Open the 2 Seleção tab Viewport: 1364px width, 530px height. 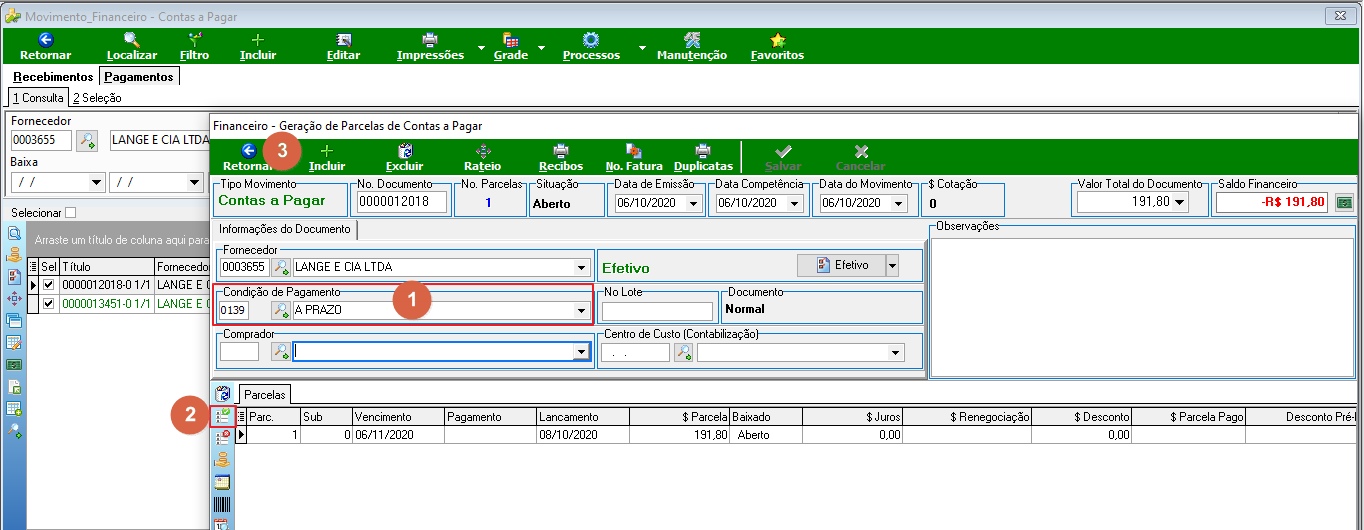pyautogui.click(x=97, y=98)
